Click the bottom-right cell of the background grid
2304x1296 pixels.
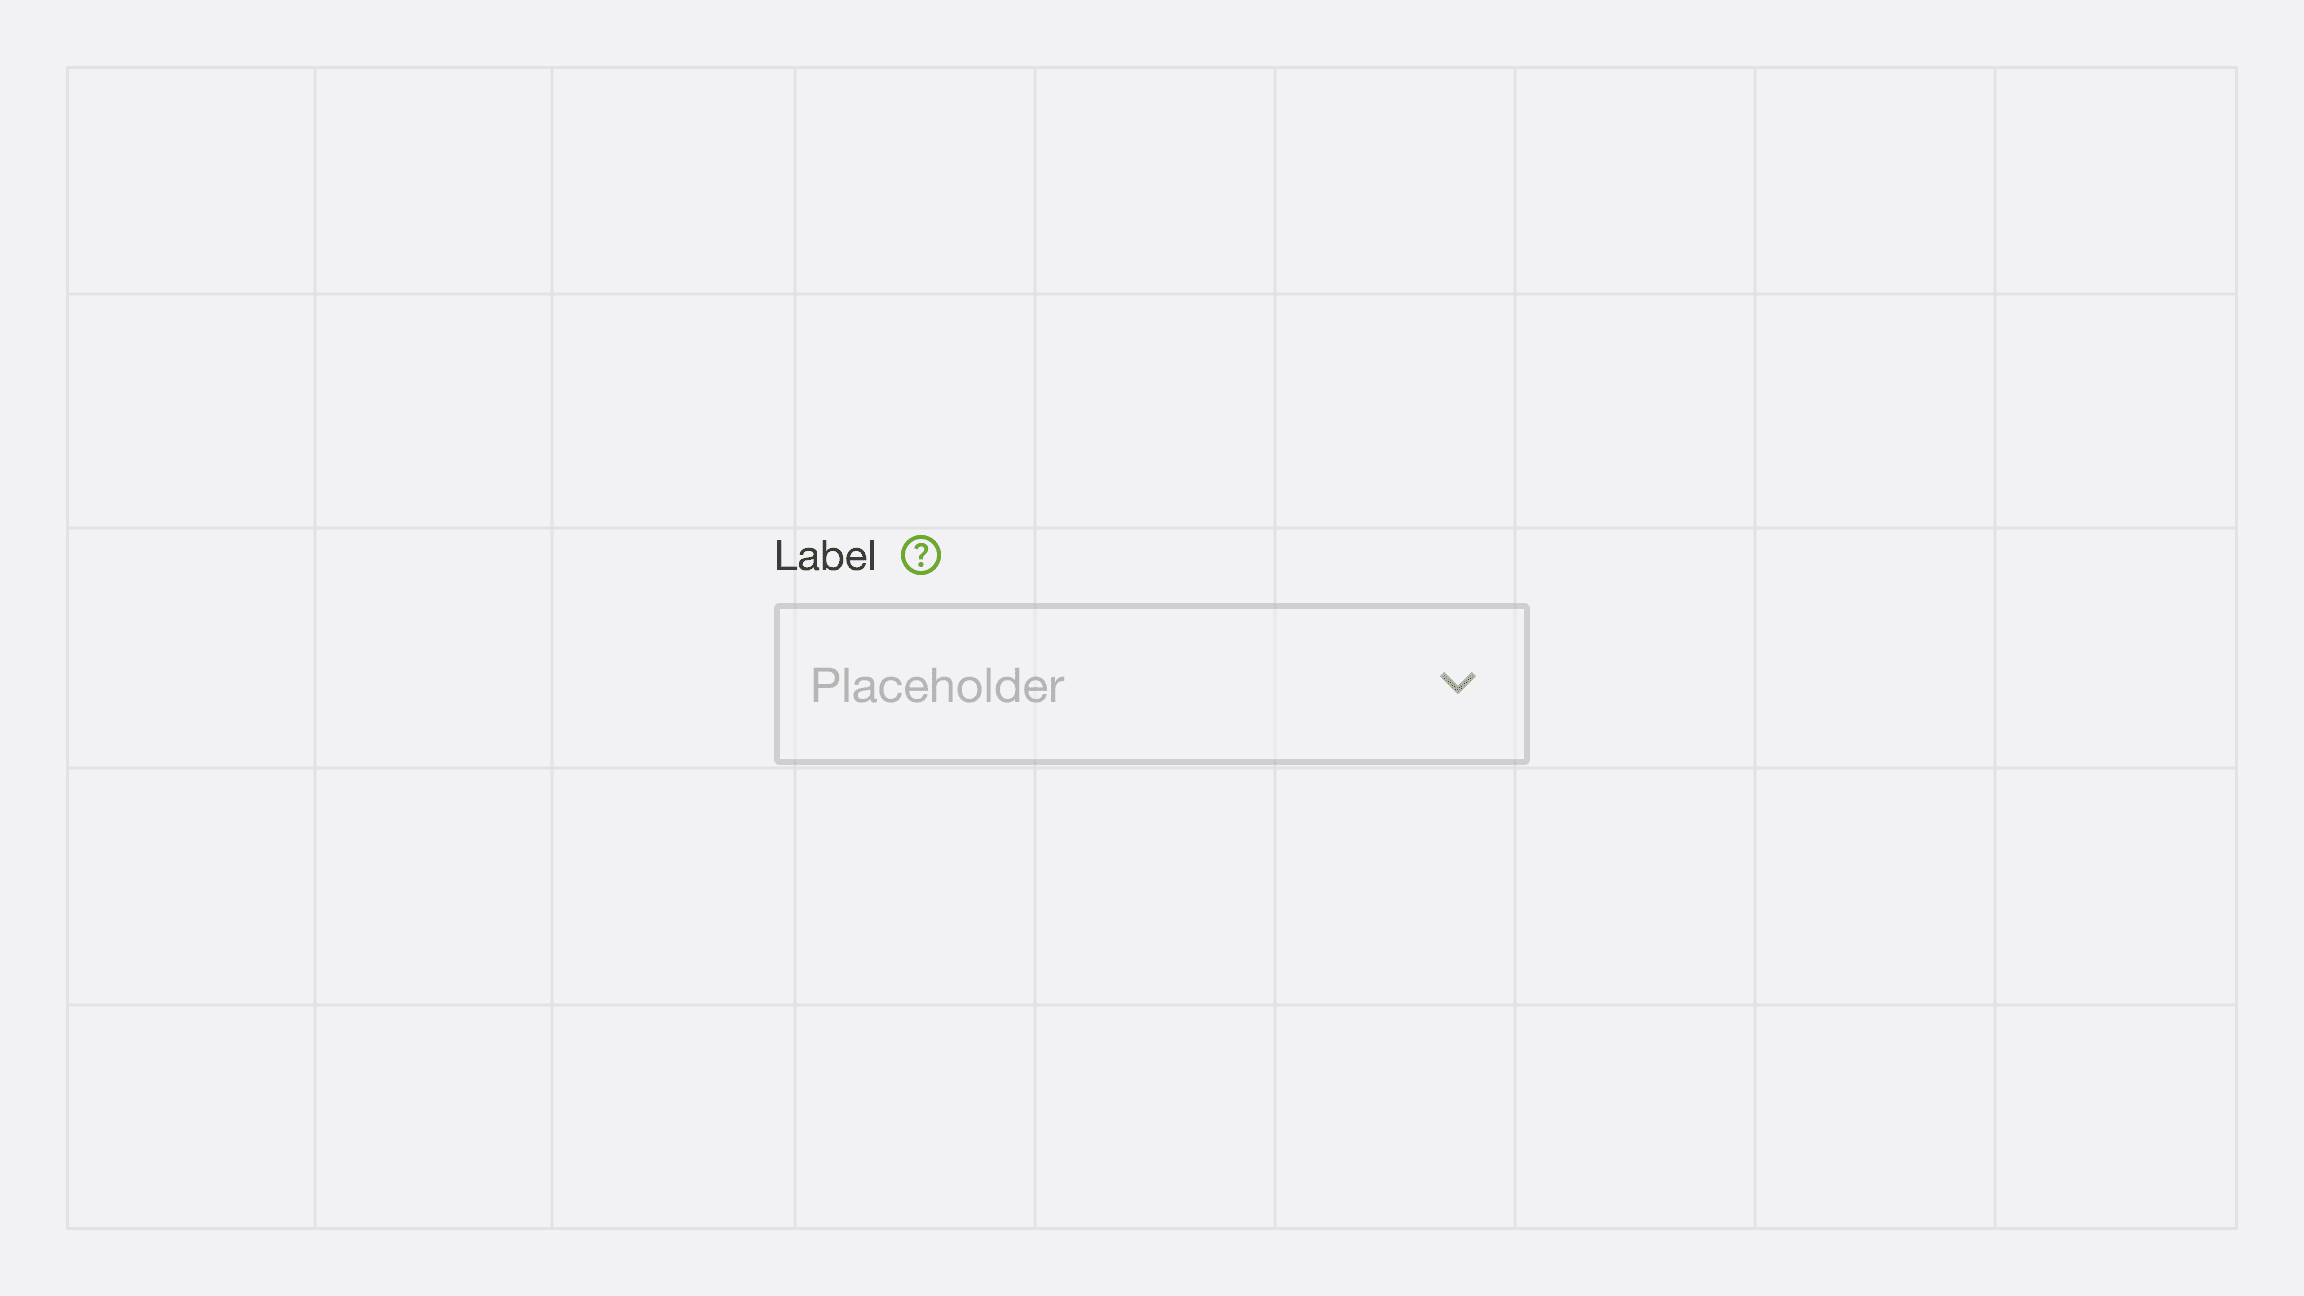(x=2116, y=1116)
